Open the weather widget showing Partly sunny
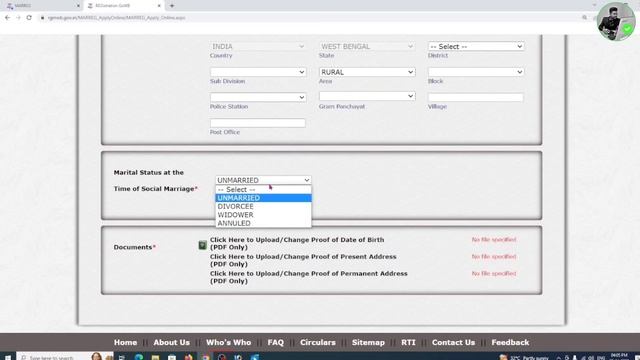Image resolution: width=640 pixels, height=360 pixels. click(x=525, y=358)
